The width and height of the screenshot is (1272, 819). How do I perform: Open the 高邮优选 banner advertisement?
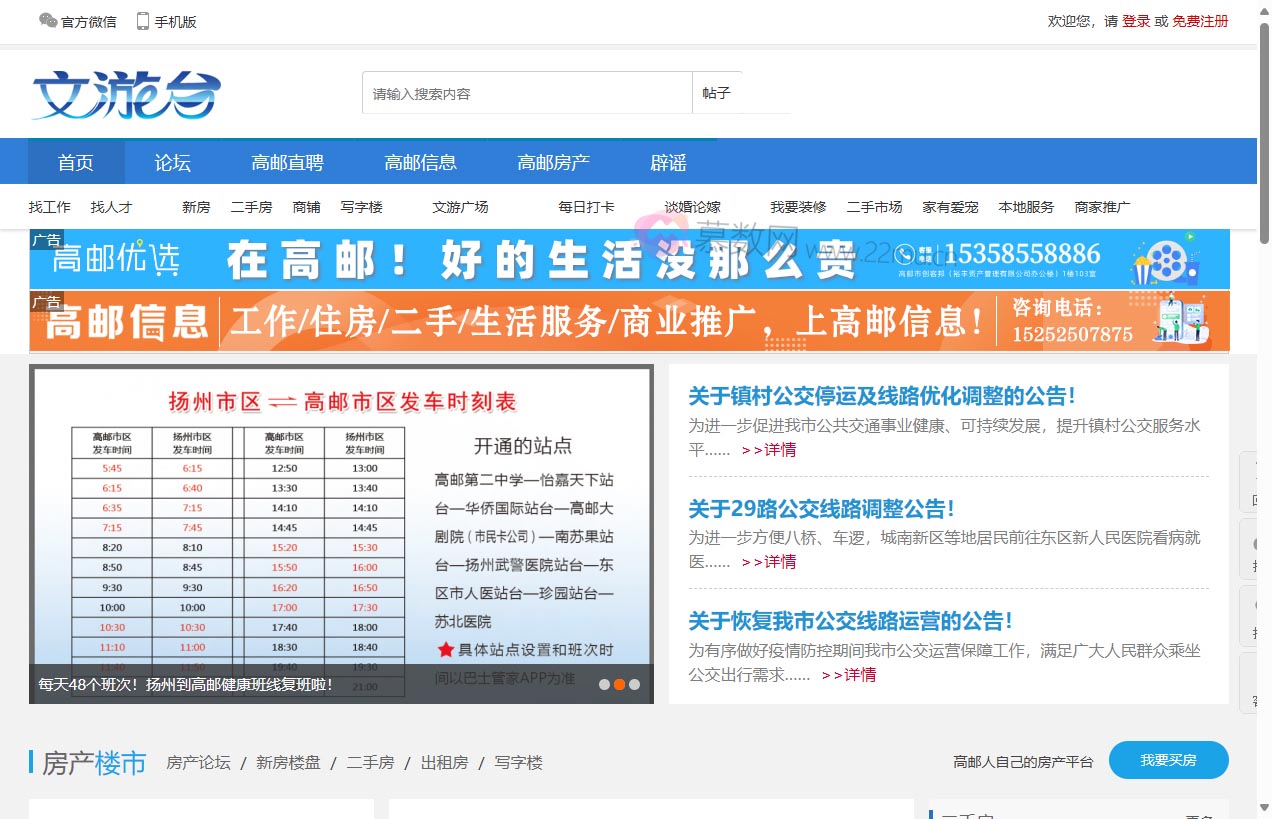click(629, 259)
